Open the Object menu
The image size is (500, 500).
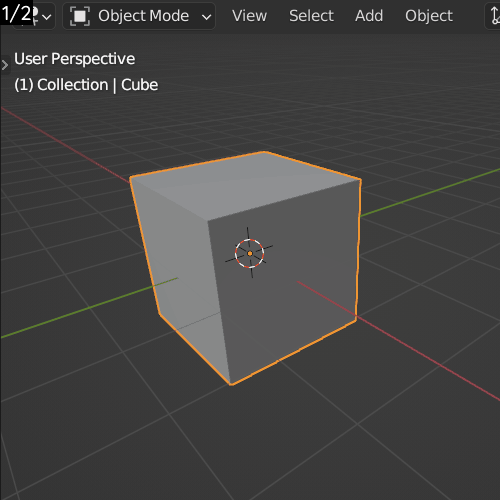click(429, 16)
